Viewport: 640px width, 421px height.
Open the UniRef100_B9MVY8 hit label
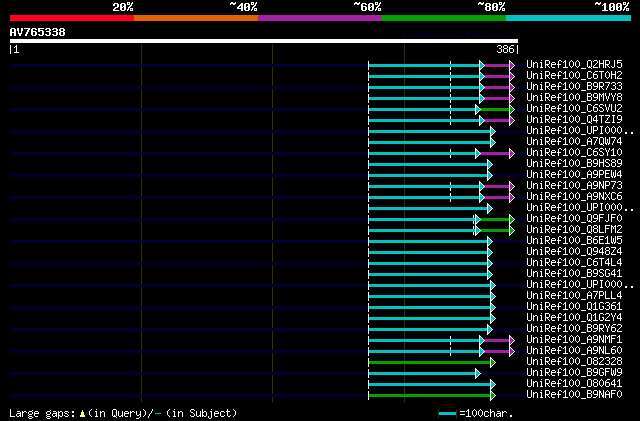[x=574, y=98]
